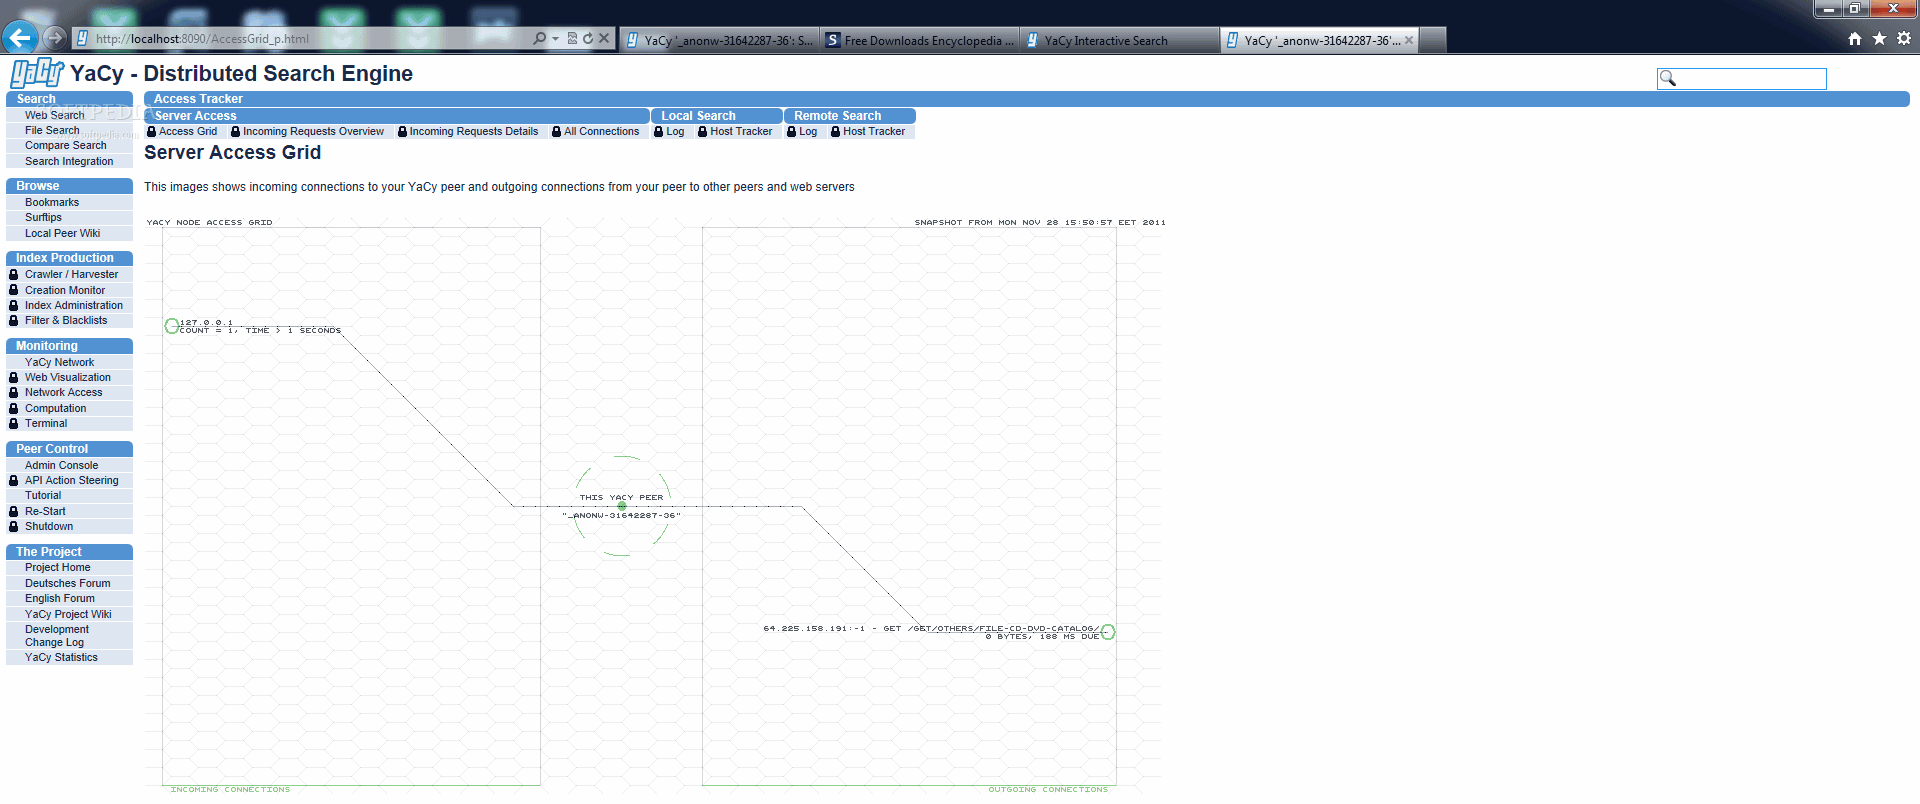Click the lock icon beside Shutdown
1920x804 pixels.
(x=14, y=526)
